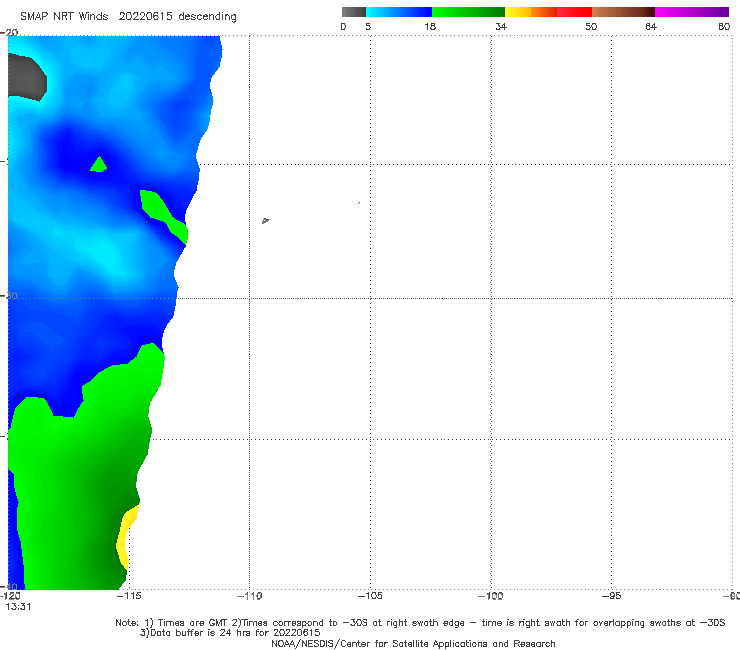Click the magenta-purple segment of the color bar
Screen dimensions: 740x650
[x=692, y=12]
